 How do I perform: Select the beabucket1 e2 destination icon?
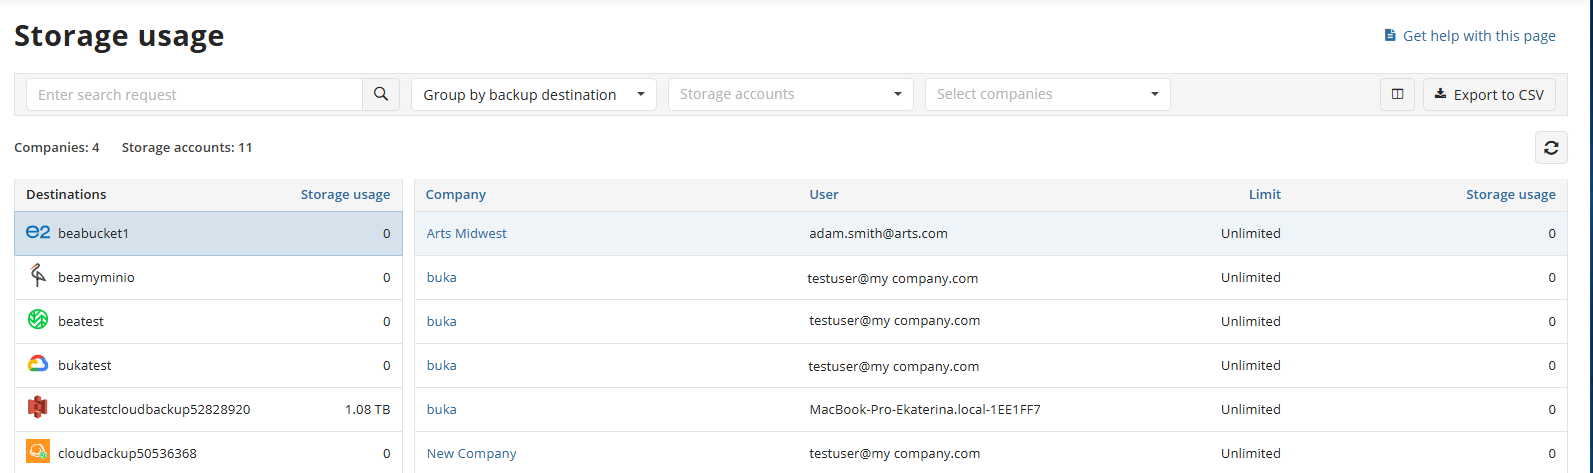click(x=38, y=233)
